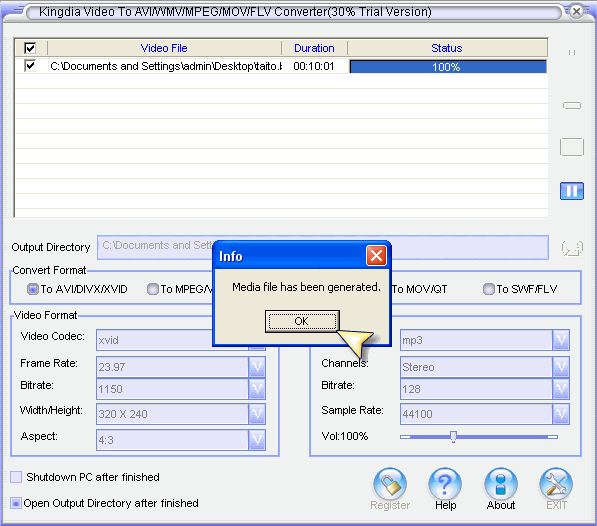Expand the video Bitrate 1150 dropdown
The image size is (597, 526).
click(257, 389)
